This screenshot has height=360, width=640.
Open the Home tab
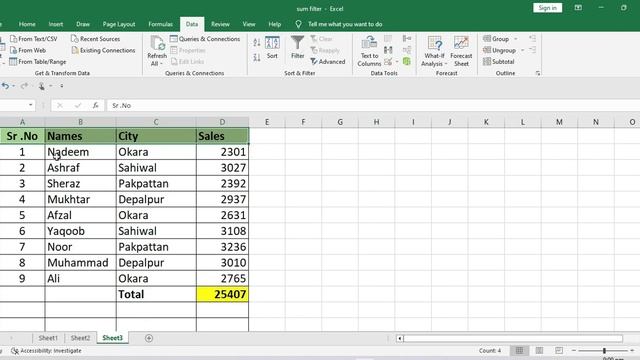[x=27, y=24]
